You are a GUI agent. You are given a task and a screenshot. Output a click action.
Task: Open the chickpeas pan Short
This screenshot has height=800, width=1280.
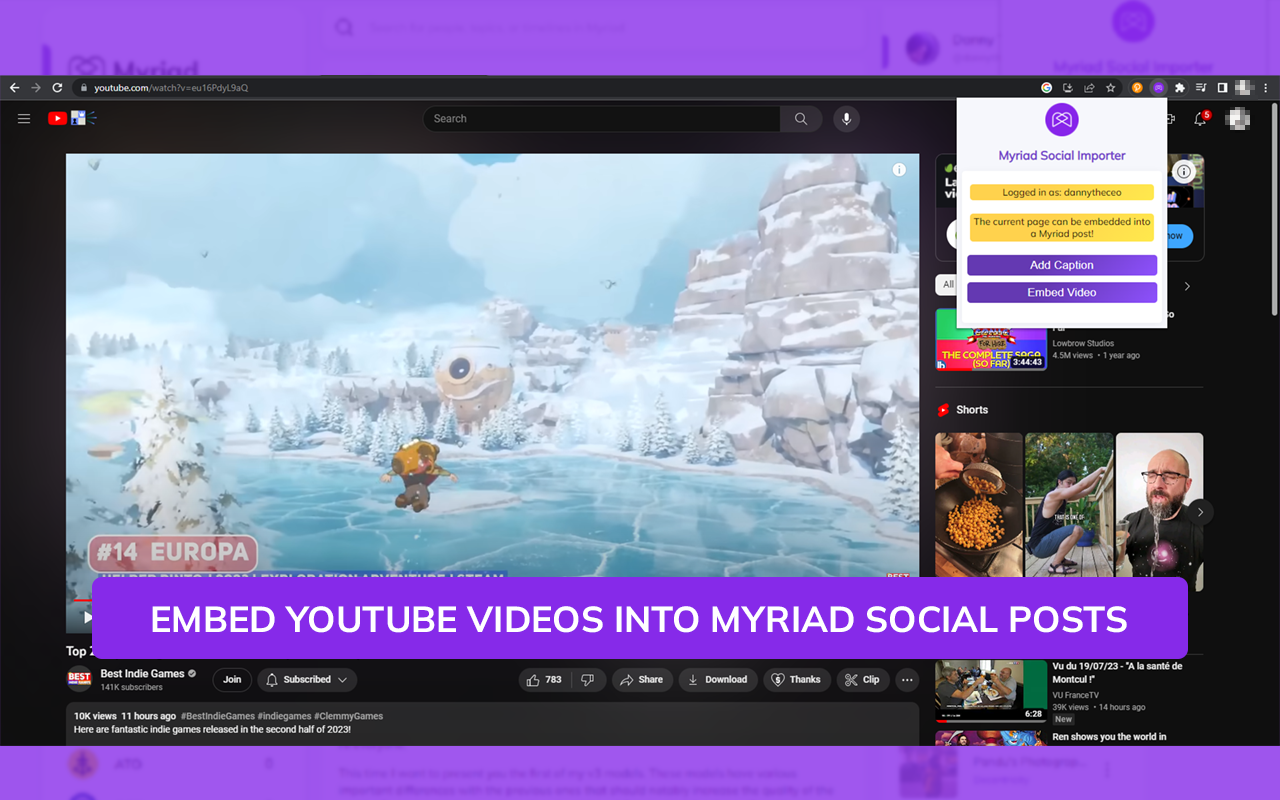point(979,505)
